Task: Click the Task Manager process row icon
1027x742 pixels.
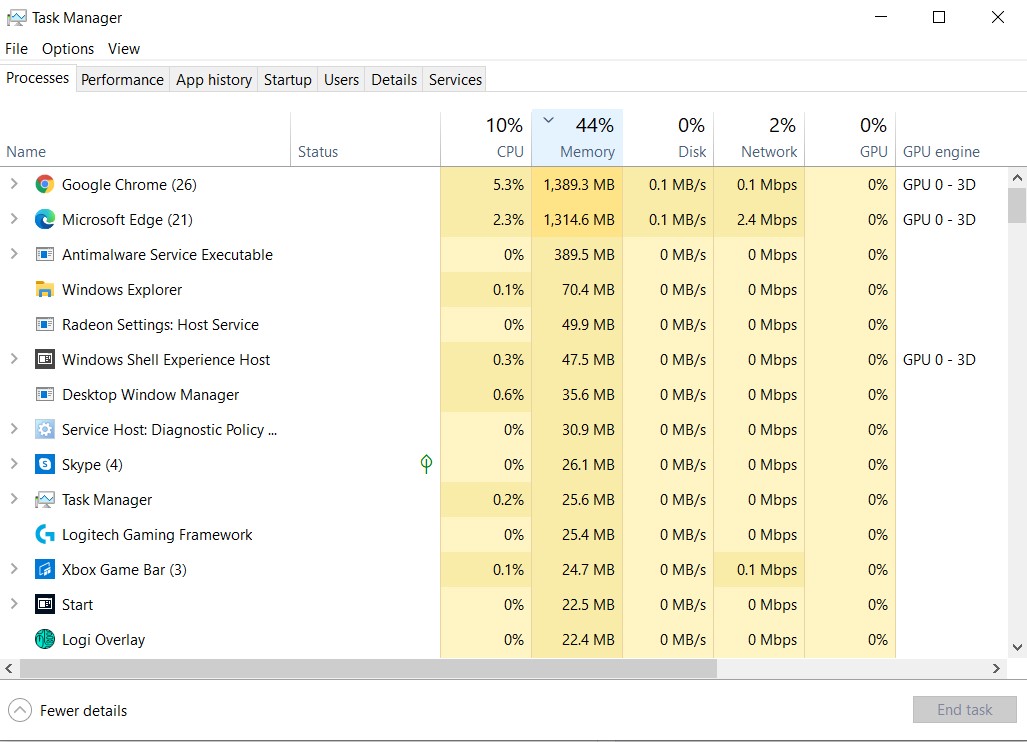Action: pos(45,500)
